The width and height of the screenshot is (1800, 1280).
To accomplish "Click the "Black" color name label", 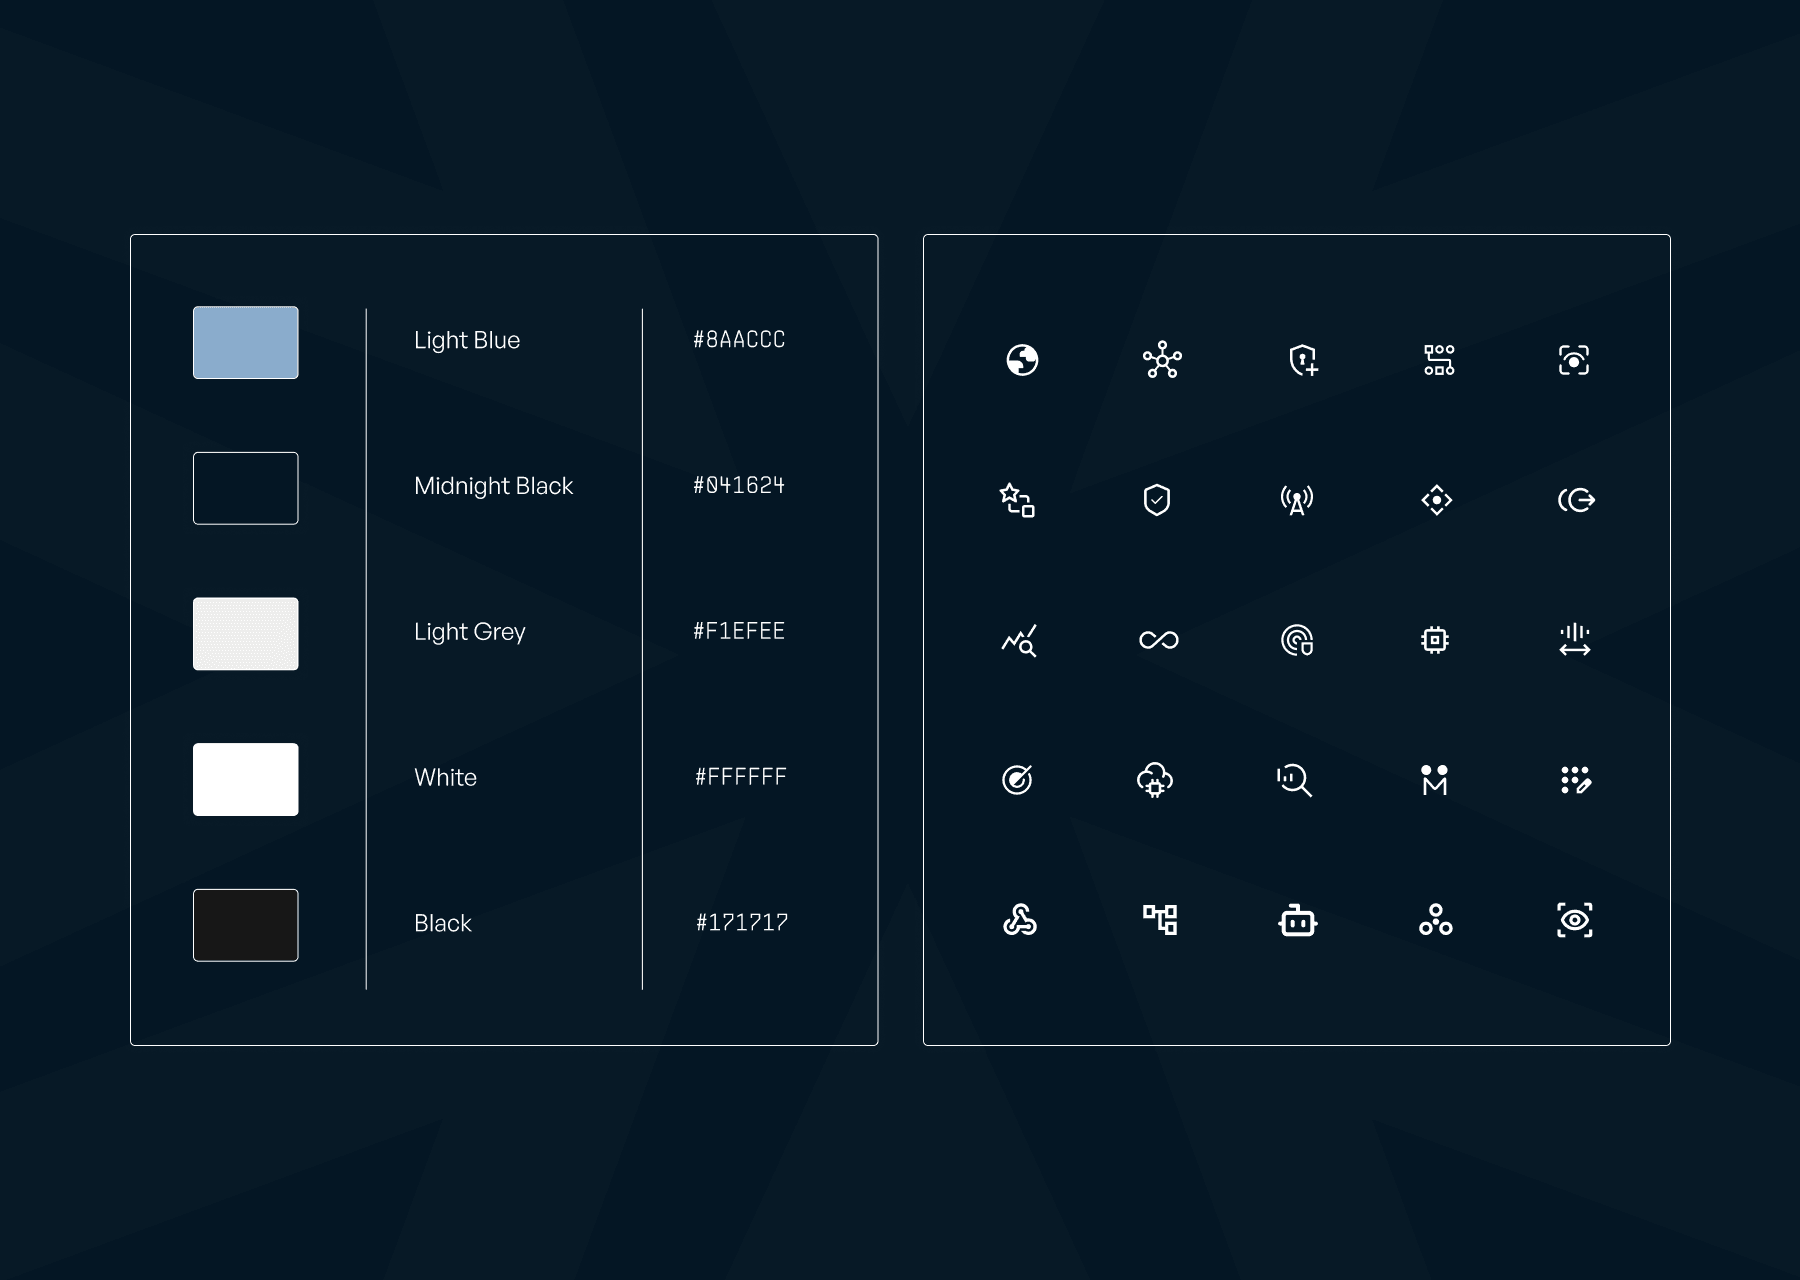I will (x=443, y=923).
